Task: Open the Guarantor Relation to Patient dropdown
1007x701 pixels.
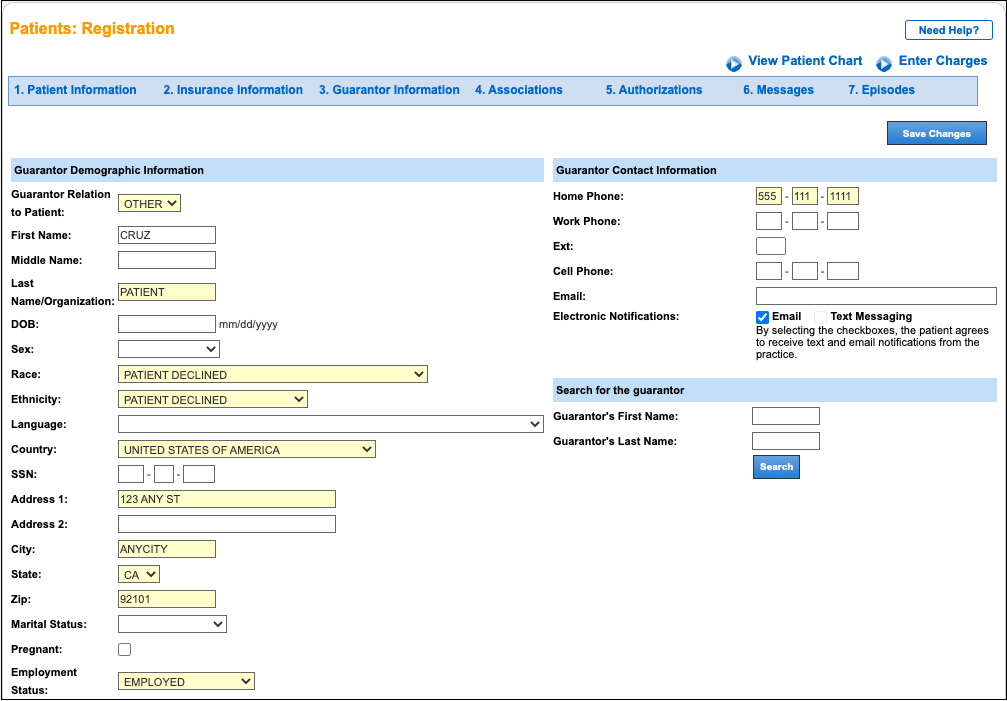Action: (x=148, y=203)
